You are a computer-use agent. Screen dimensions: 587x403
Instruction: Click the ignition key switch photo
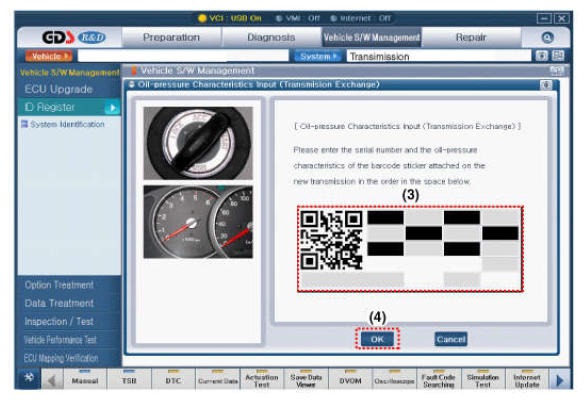(x=198, y=143)
